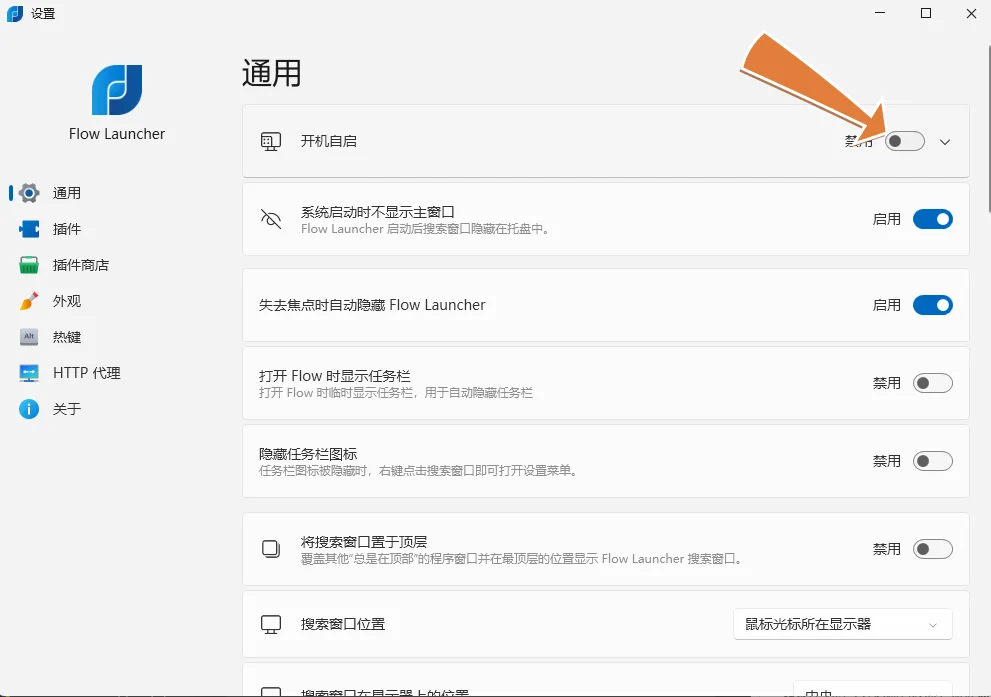Turn off 失去焦点时自动隐藏 Flow Launcher toggle
Image resolution: width=991 pixels, height=697 pixels.
click(933, 305)
